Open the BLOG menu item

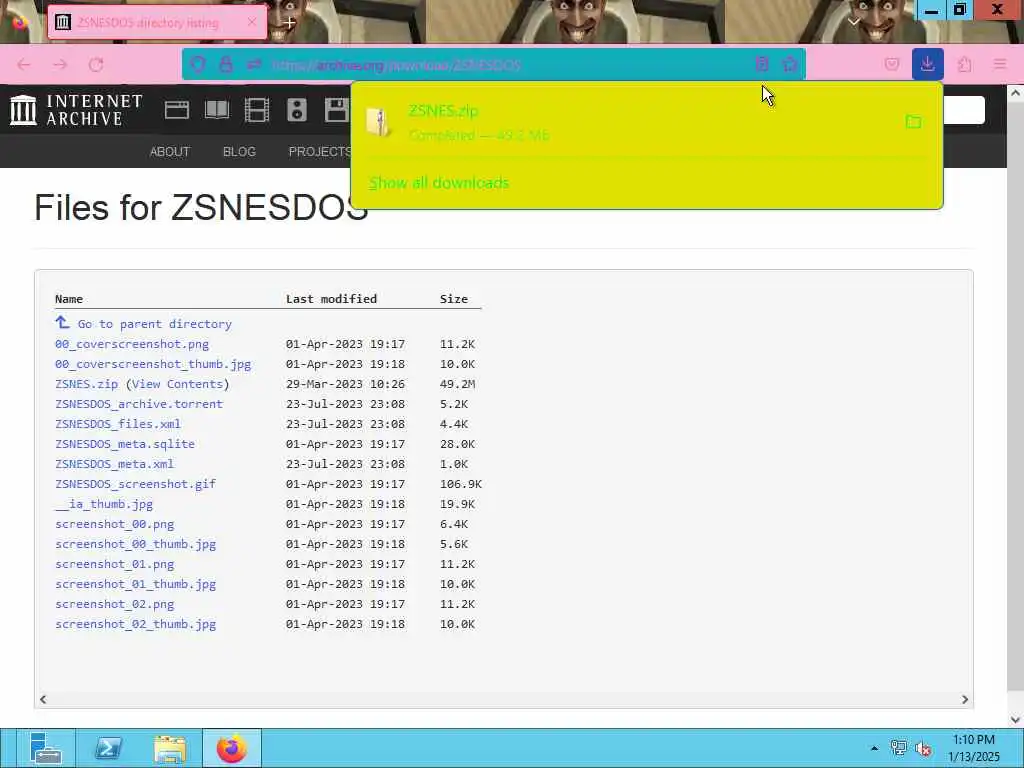click(x=239, y=152)
